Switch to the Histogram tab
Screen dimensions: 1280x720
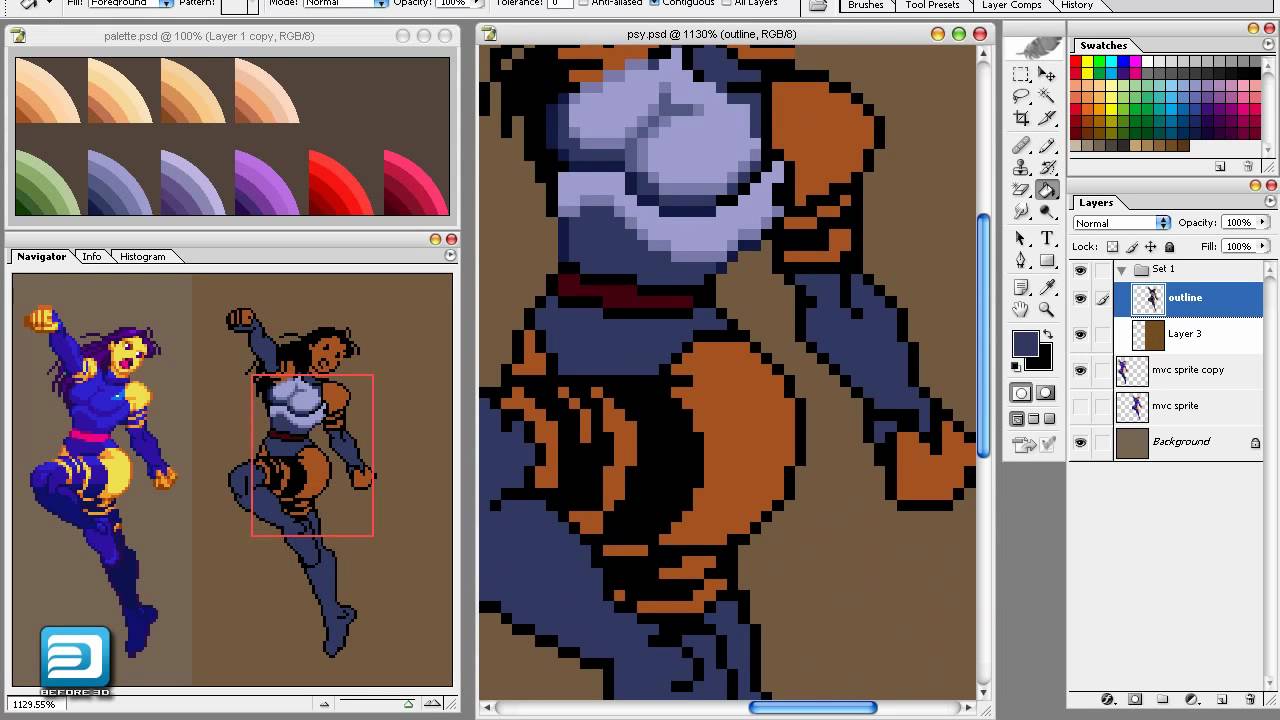click(143, 257)
